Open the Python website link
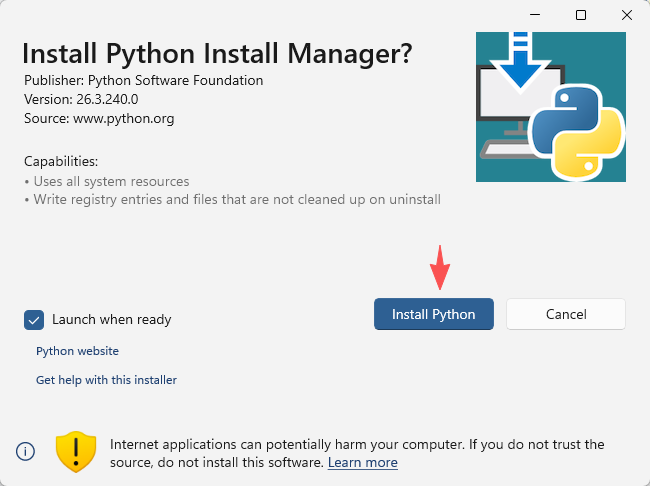The image size is (650, 486). pos(78,351)
